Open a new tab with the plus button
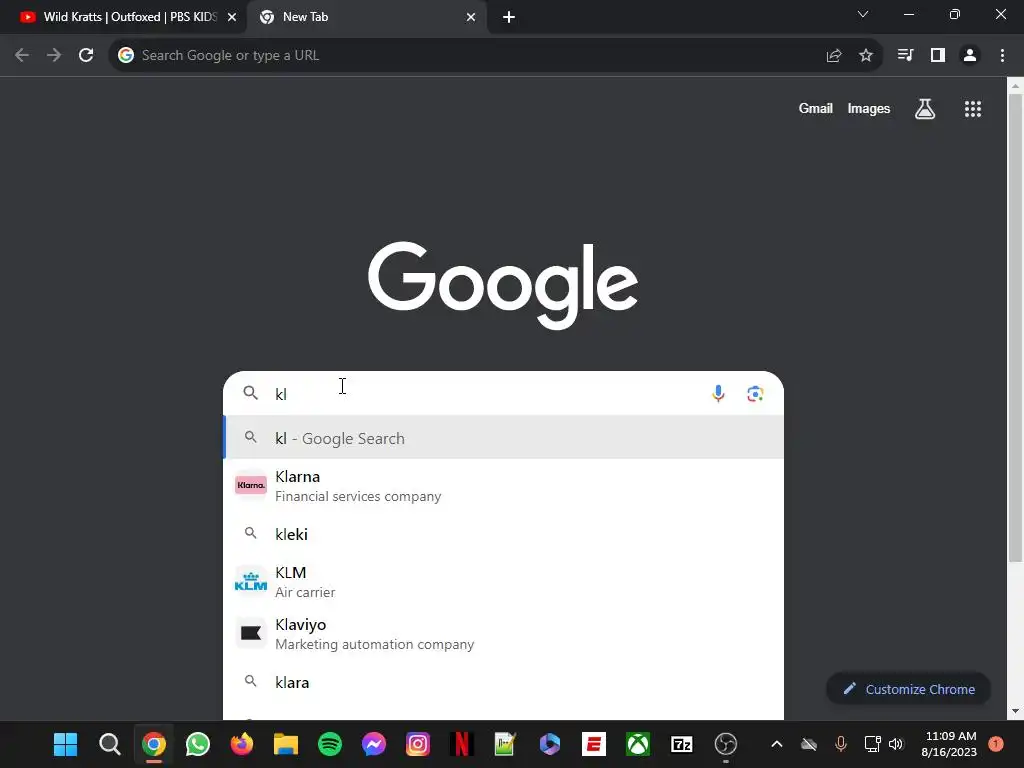This screenshot has width=1024, height=768. click(x=509, y=17)
